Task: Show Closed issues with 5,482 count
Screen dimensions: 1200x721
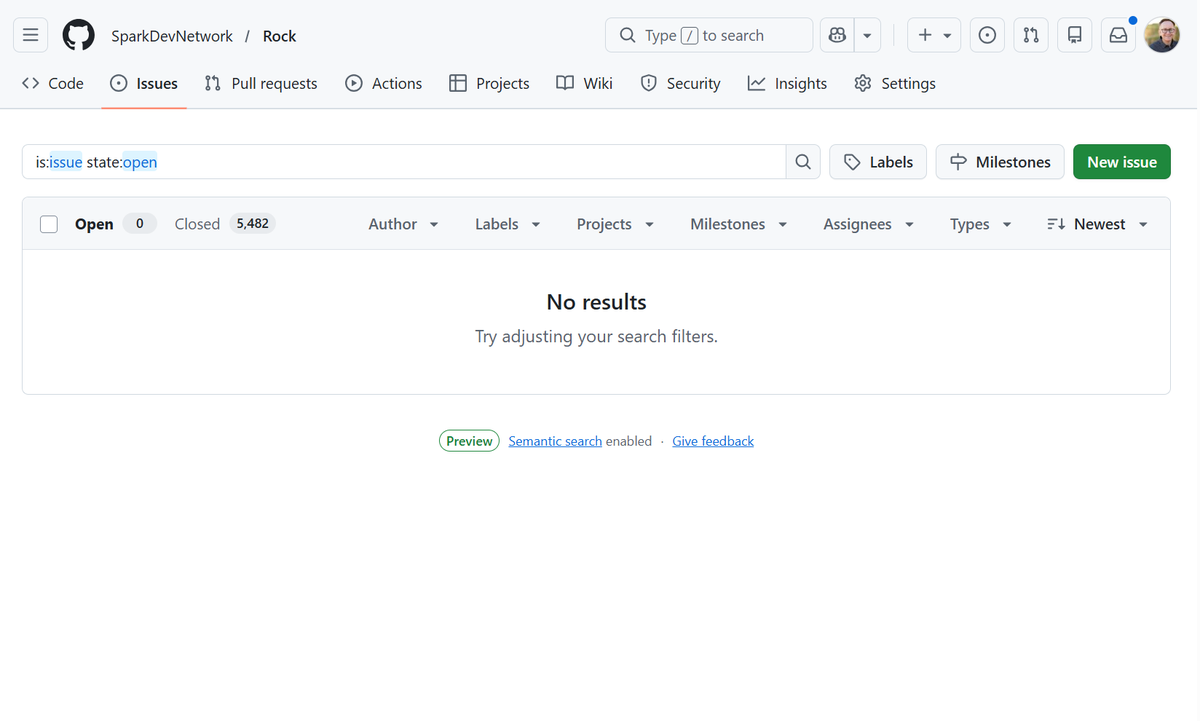Action: coord(225,224)
